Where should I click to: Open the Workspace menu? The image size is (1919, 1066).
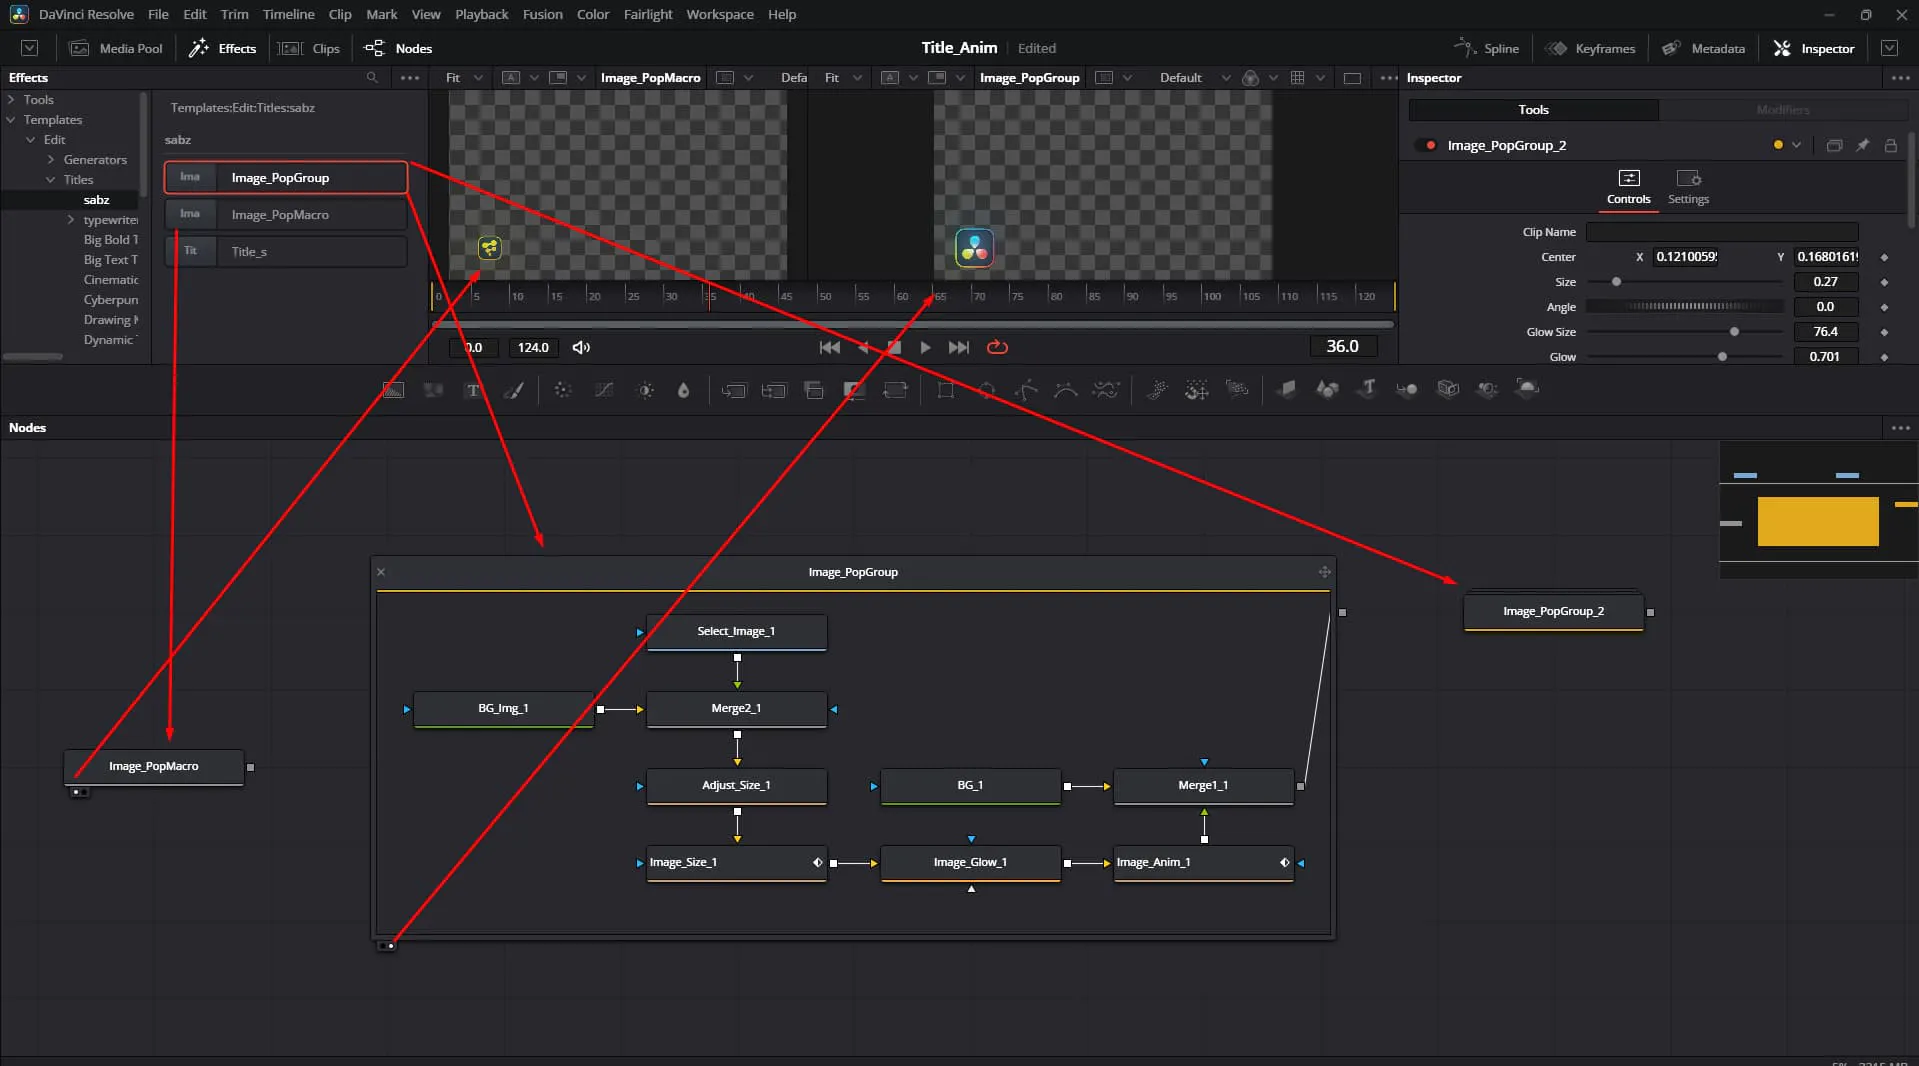pos(719,14)
